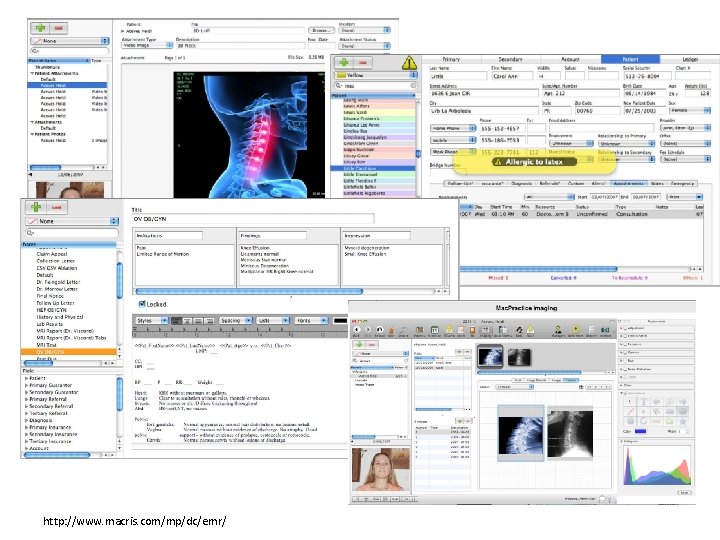Open the Fee Schedule dropdown
This screenshot has width=720, height=540.
(x=685, y=159)
